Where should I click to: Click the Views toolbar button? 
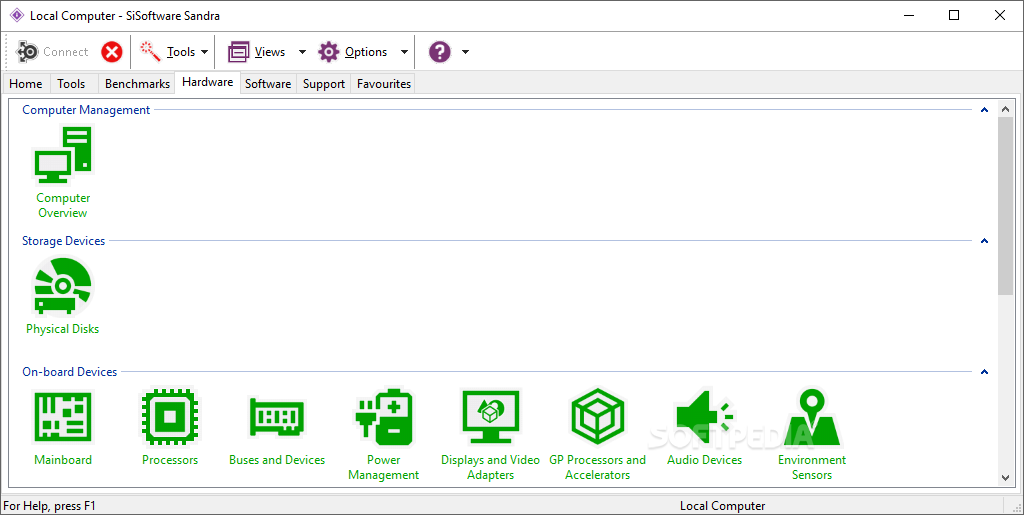(x=257, y=52)
